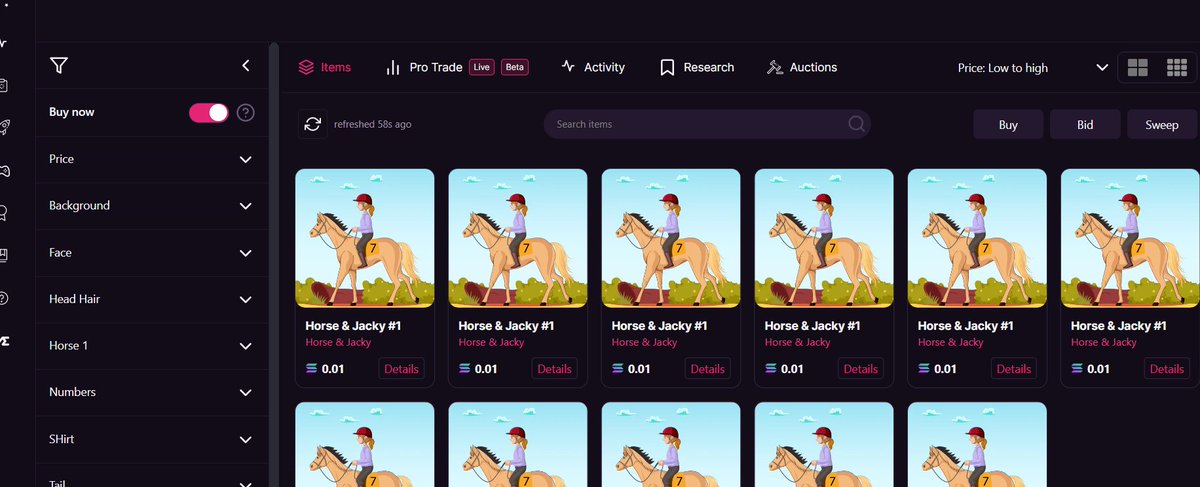The image size is (1200, 487).
Task: Click the Bid button
Action: (1085, 125)
